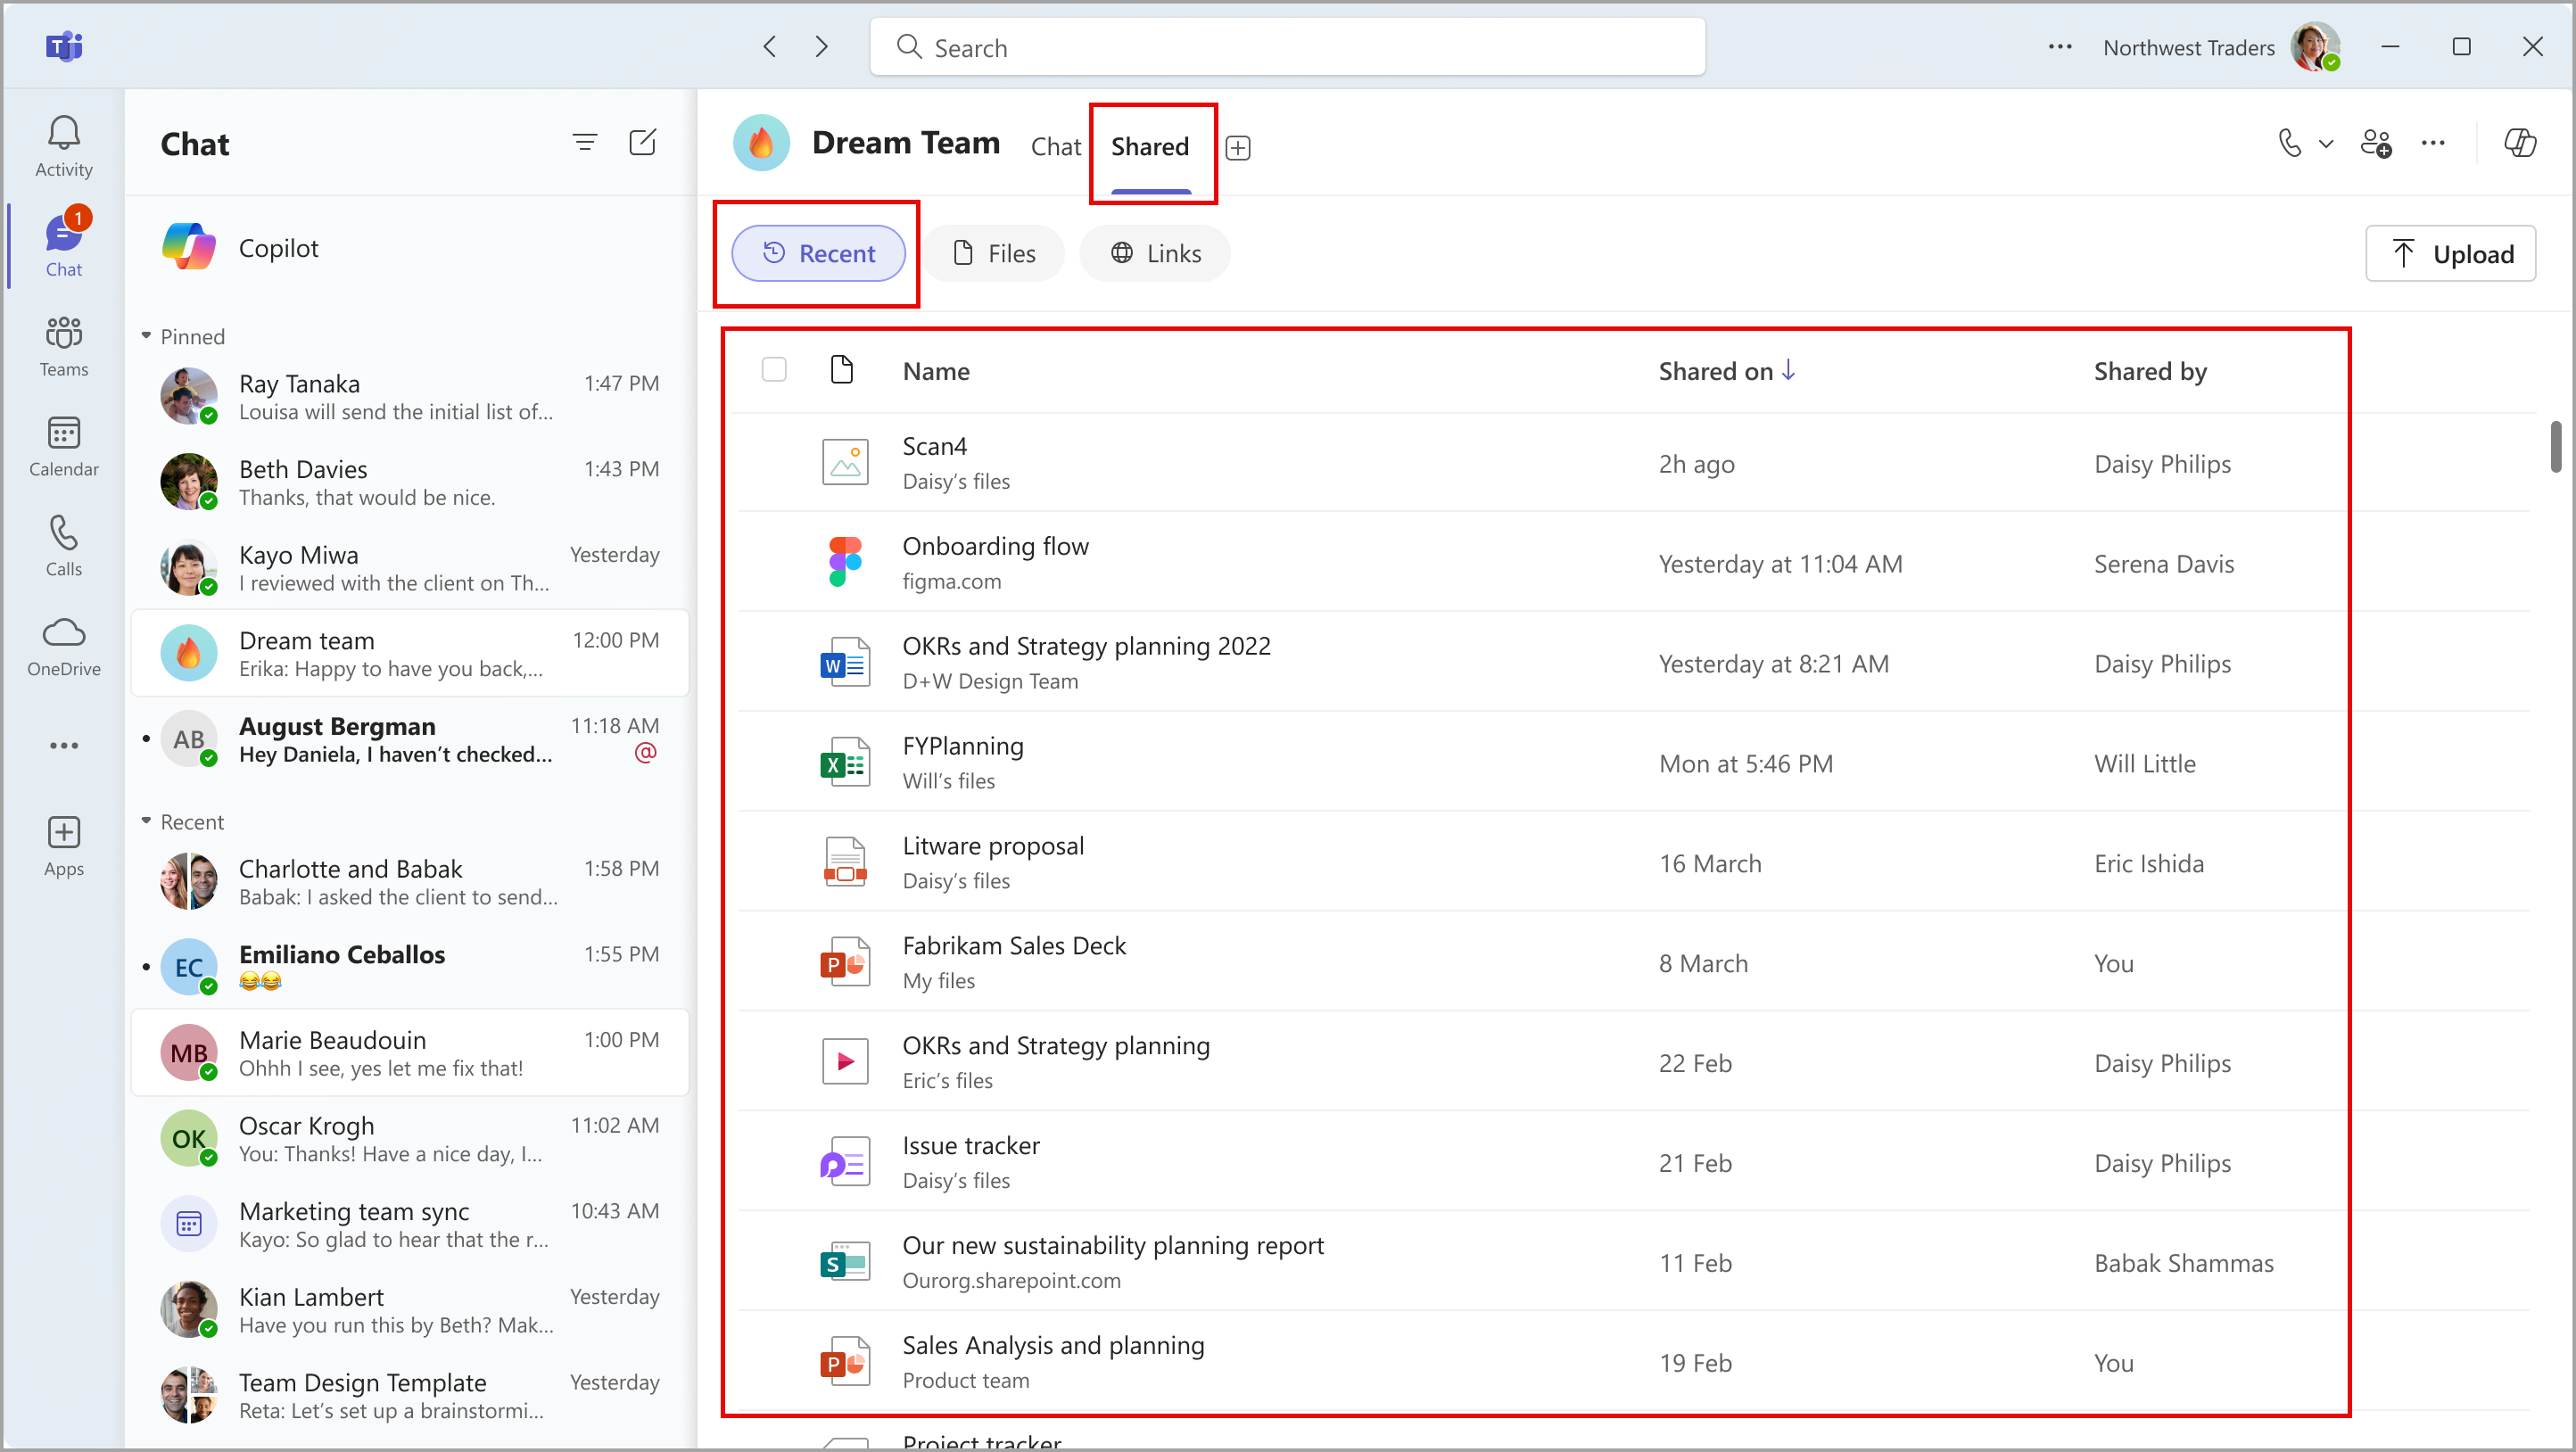
Task: Add people to the Dream Team chat
Action: tap(2377, 144)
